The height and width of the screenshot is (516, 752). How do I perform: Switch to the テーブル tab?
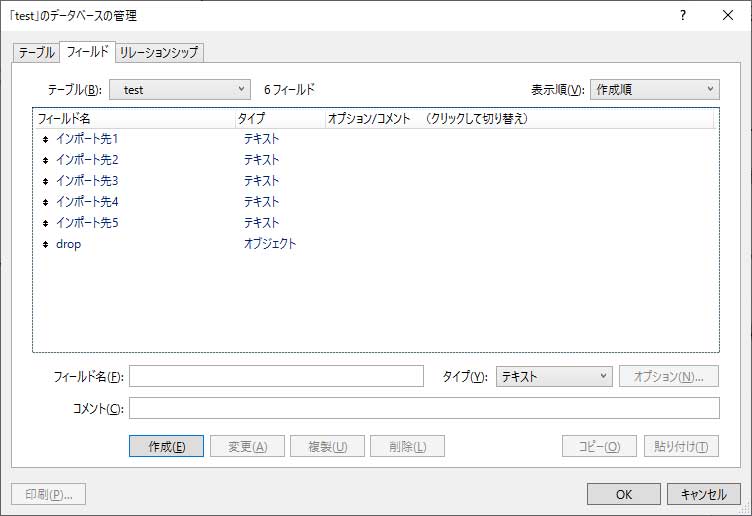coord(36,52)
